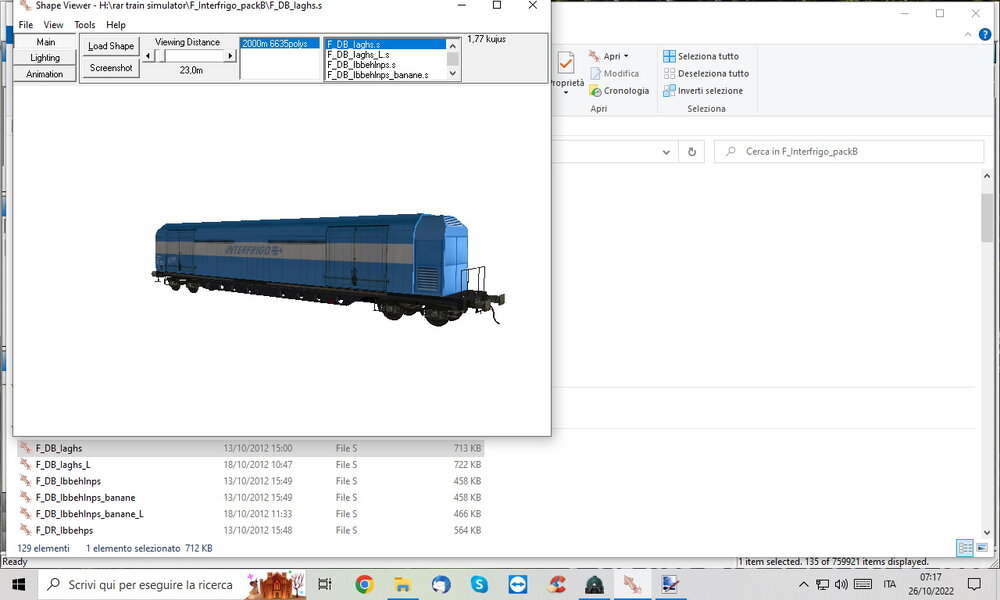Select F_DB_laghs_L.s in shape list
The height and width of the screenshot is (600, 1000).
pyautogui.click(x=385, y=54)
